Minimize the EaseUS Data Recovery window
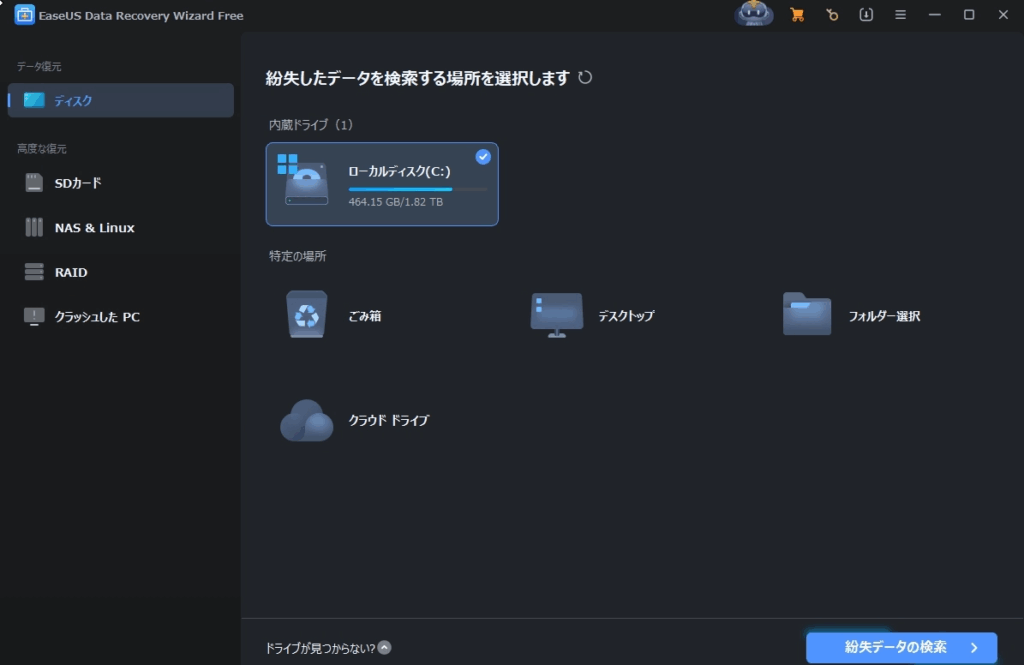This screenshot has height=665, width=1024. click(935, 14)
